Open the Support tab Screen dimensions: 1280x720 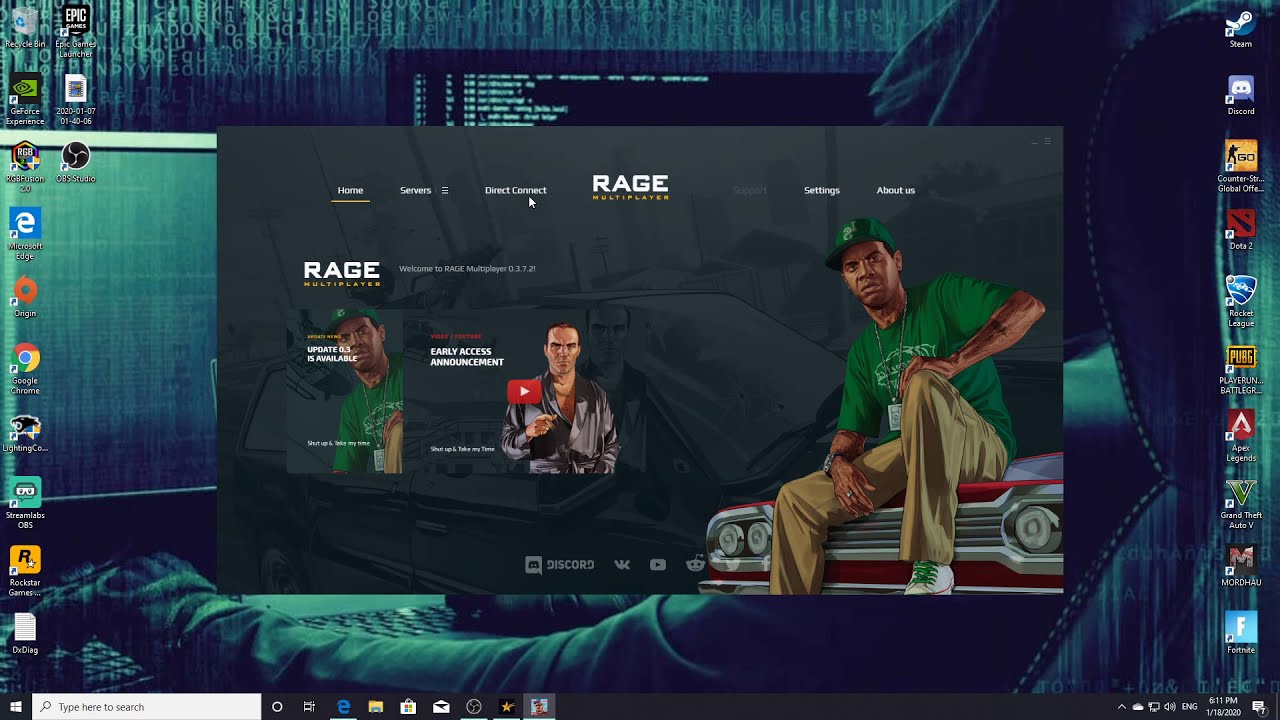(x=750, y=190)
